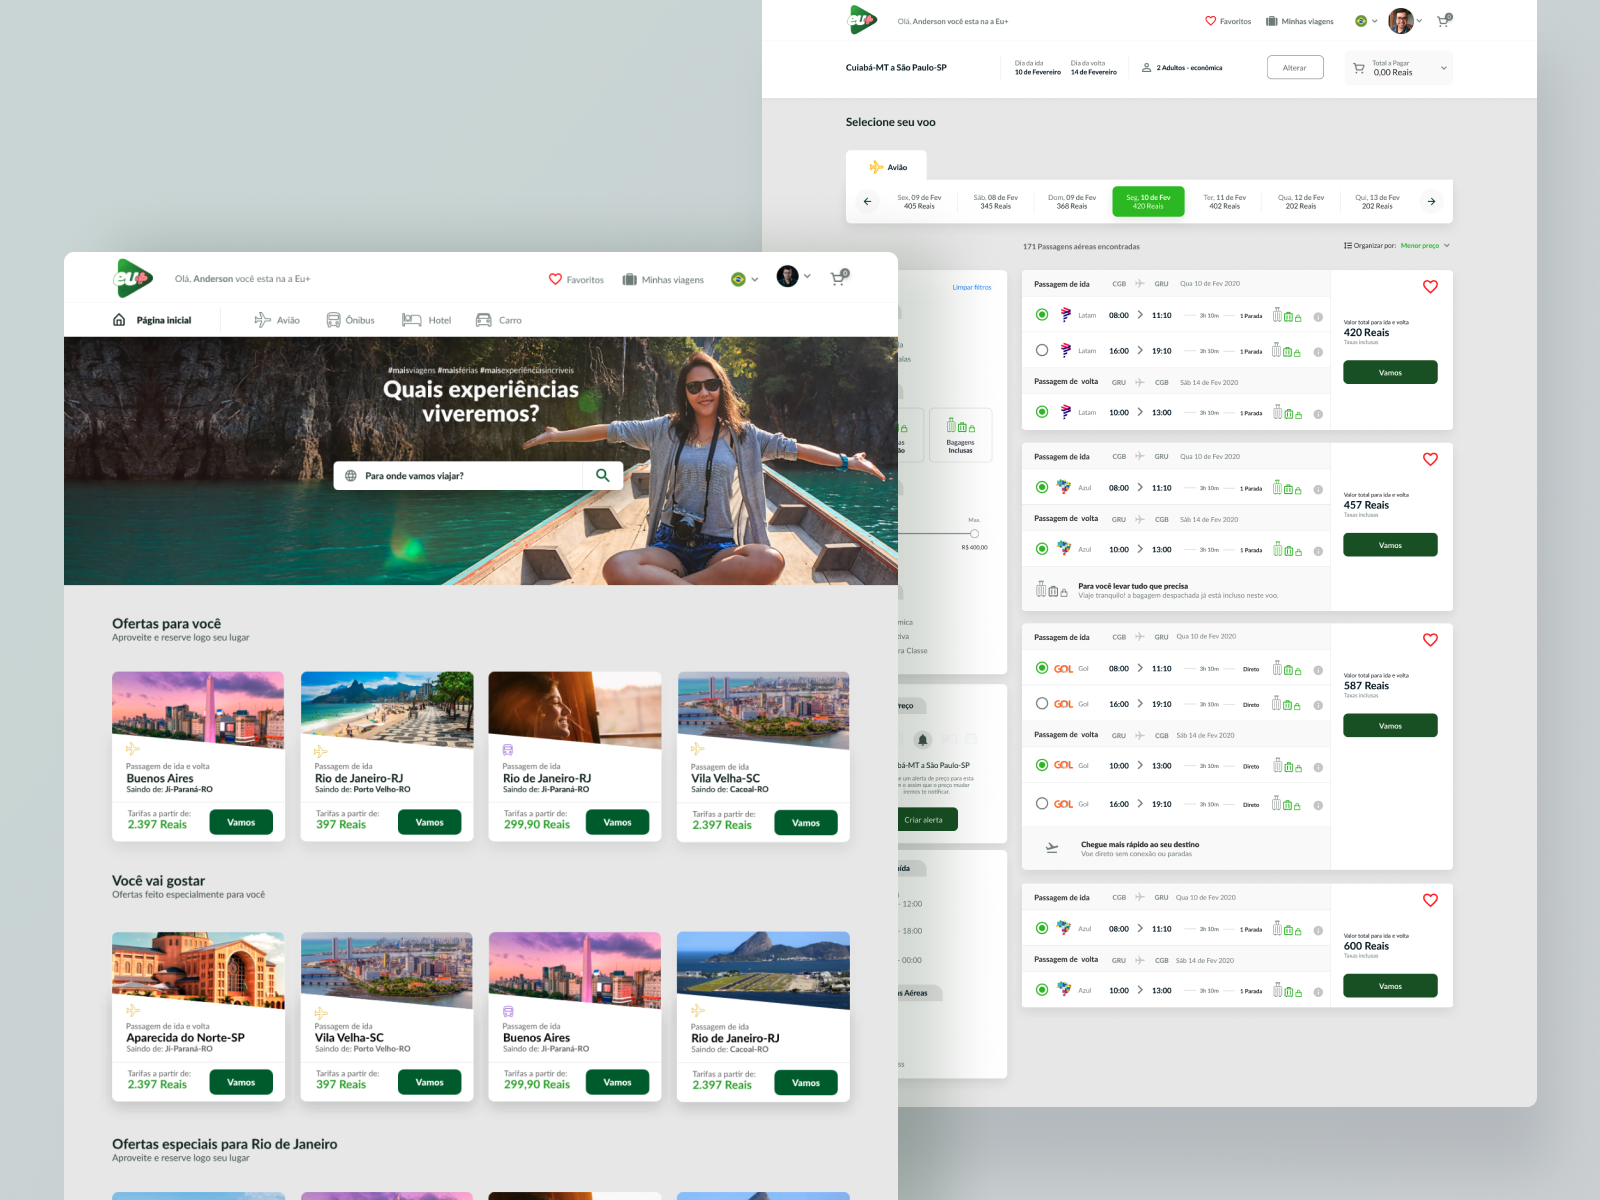Viewport: 1600px width, 1200px height.
Task: Select Azul 08:00 radio in the 457 Reais card
Action: pos(1042,488)
